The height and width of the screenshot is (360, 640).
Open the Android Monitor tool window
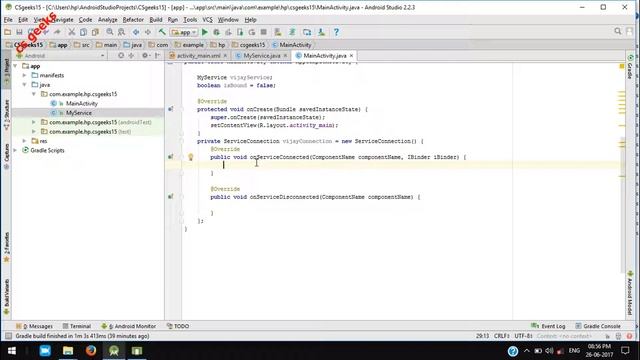[129, 326]
